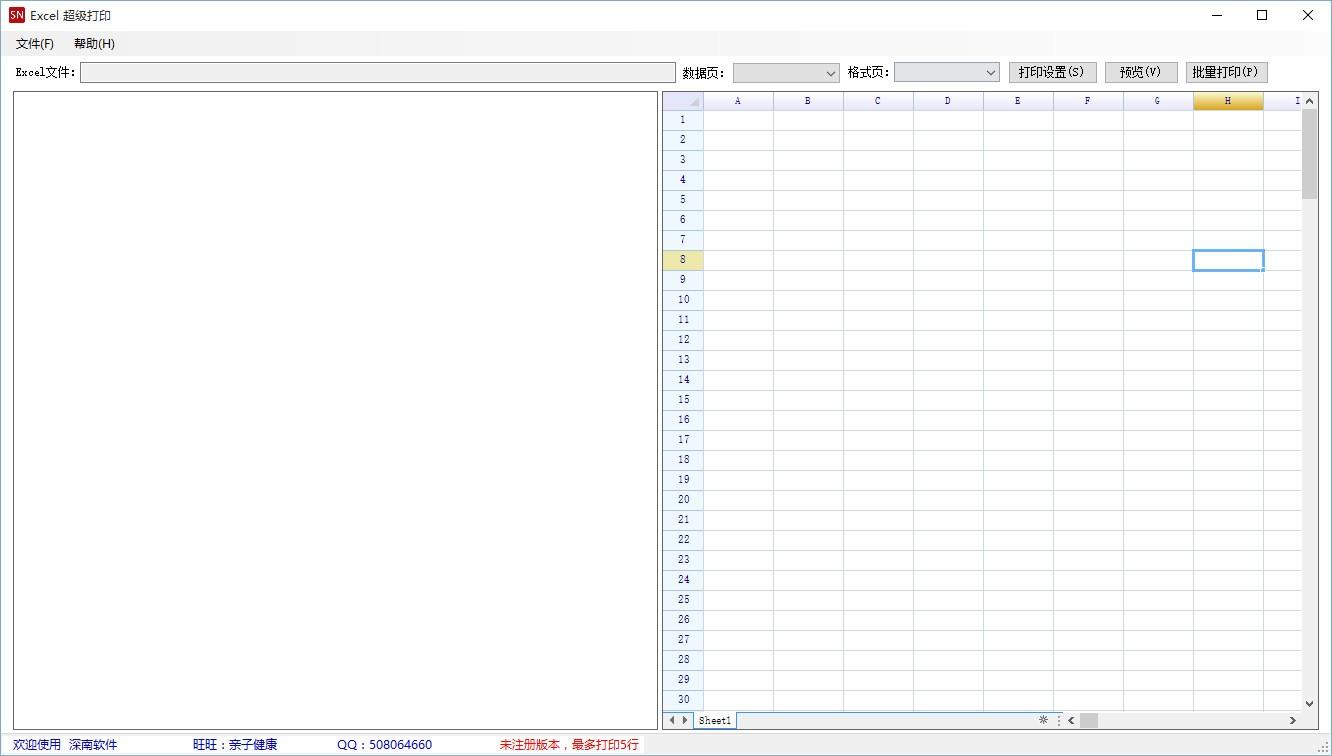
Task: Open the 数据页 dropdown
Action: pos(786,73)
